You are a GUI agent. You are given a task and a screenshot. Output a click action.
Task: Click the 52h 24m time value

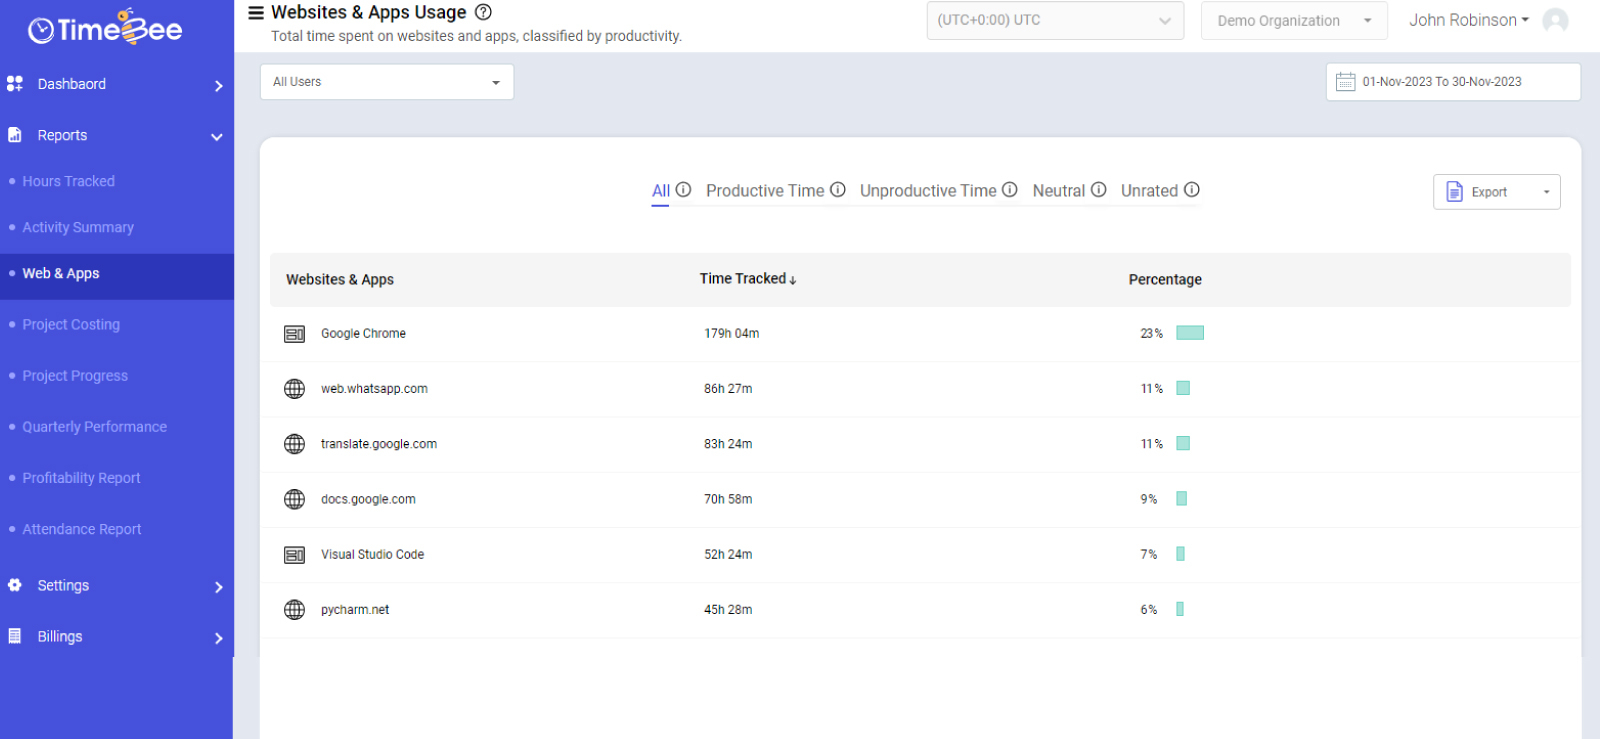pyautogui.click(x=728, y=554)
